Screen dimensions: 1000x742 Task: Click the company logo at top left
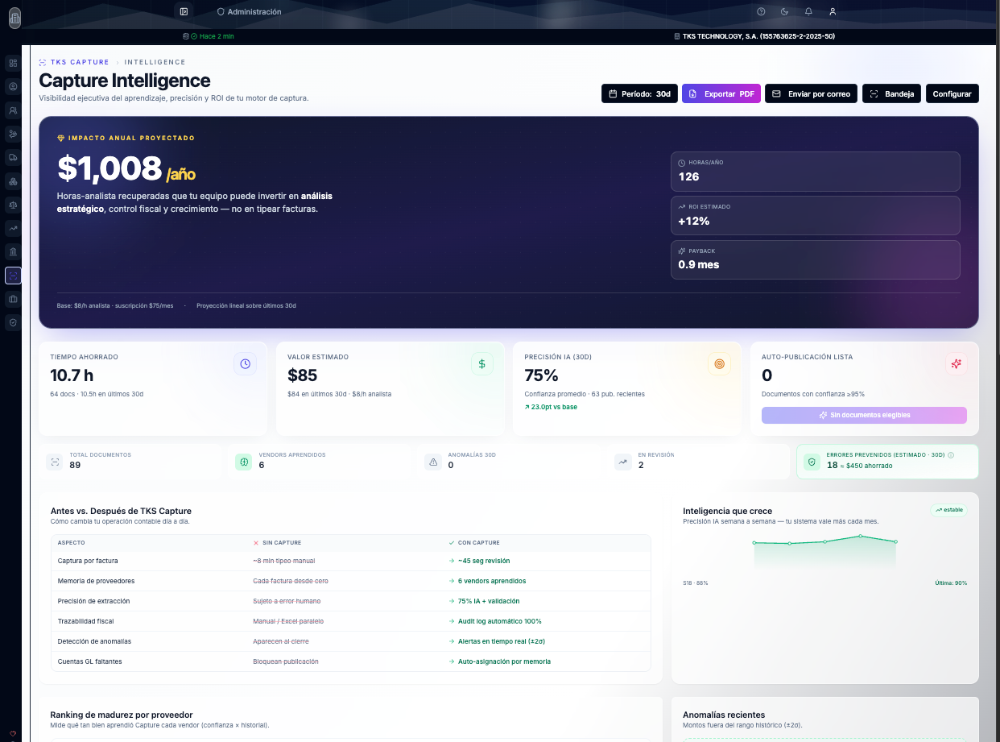point(15,17)
